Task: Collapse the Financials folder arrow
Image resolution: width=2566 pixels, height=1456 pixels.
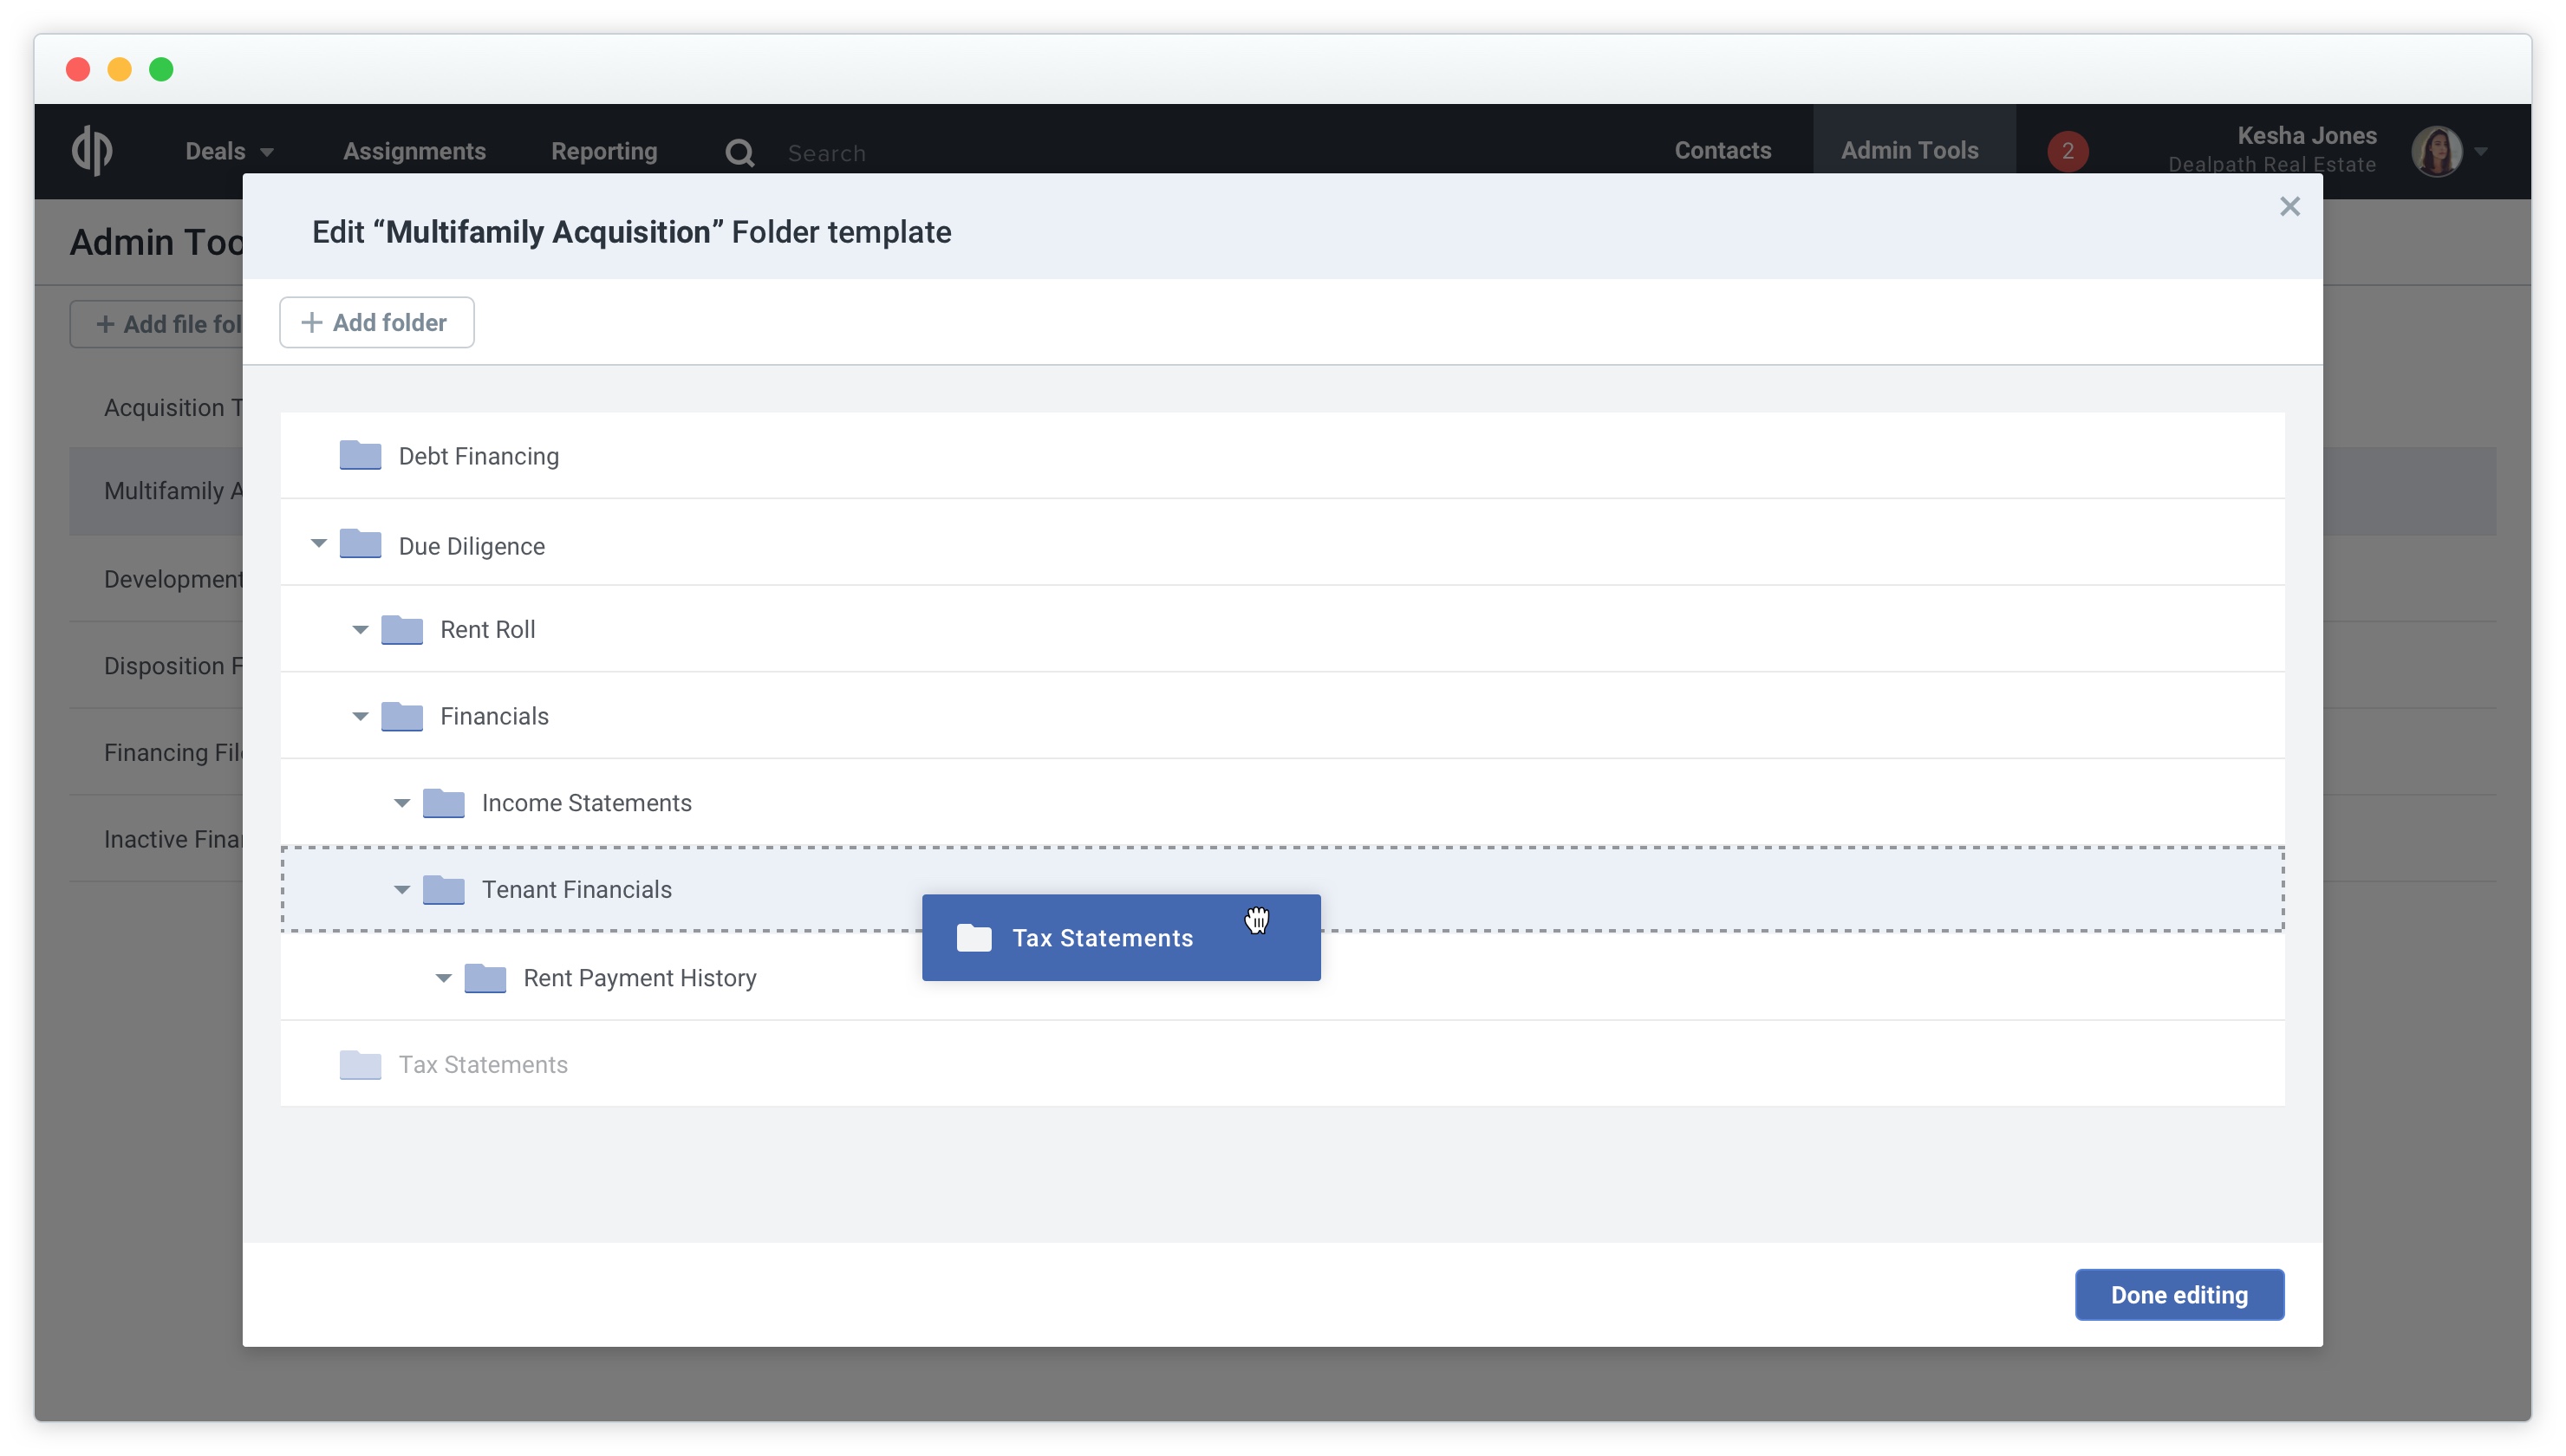Action: tap(360, 717)
